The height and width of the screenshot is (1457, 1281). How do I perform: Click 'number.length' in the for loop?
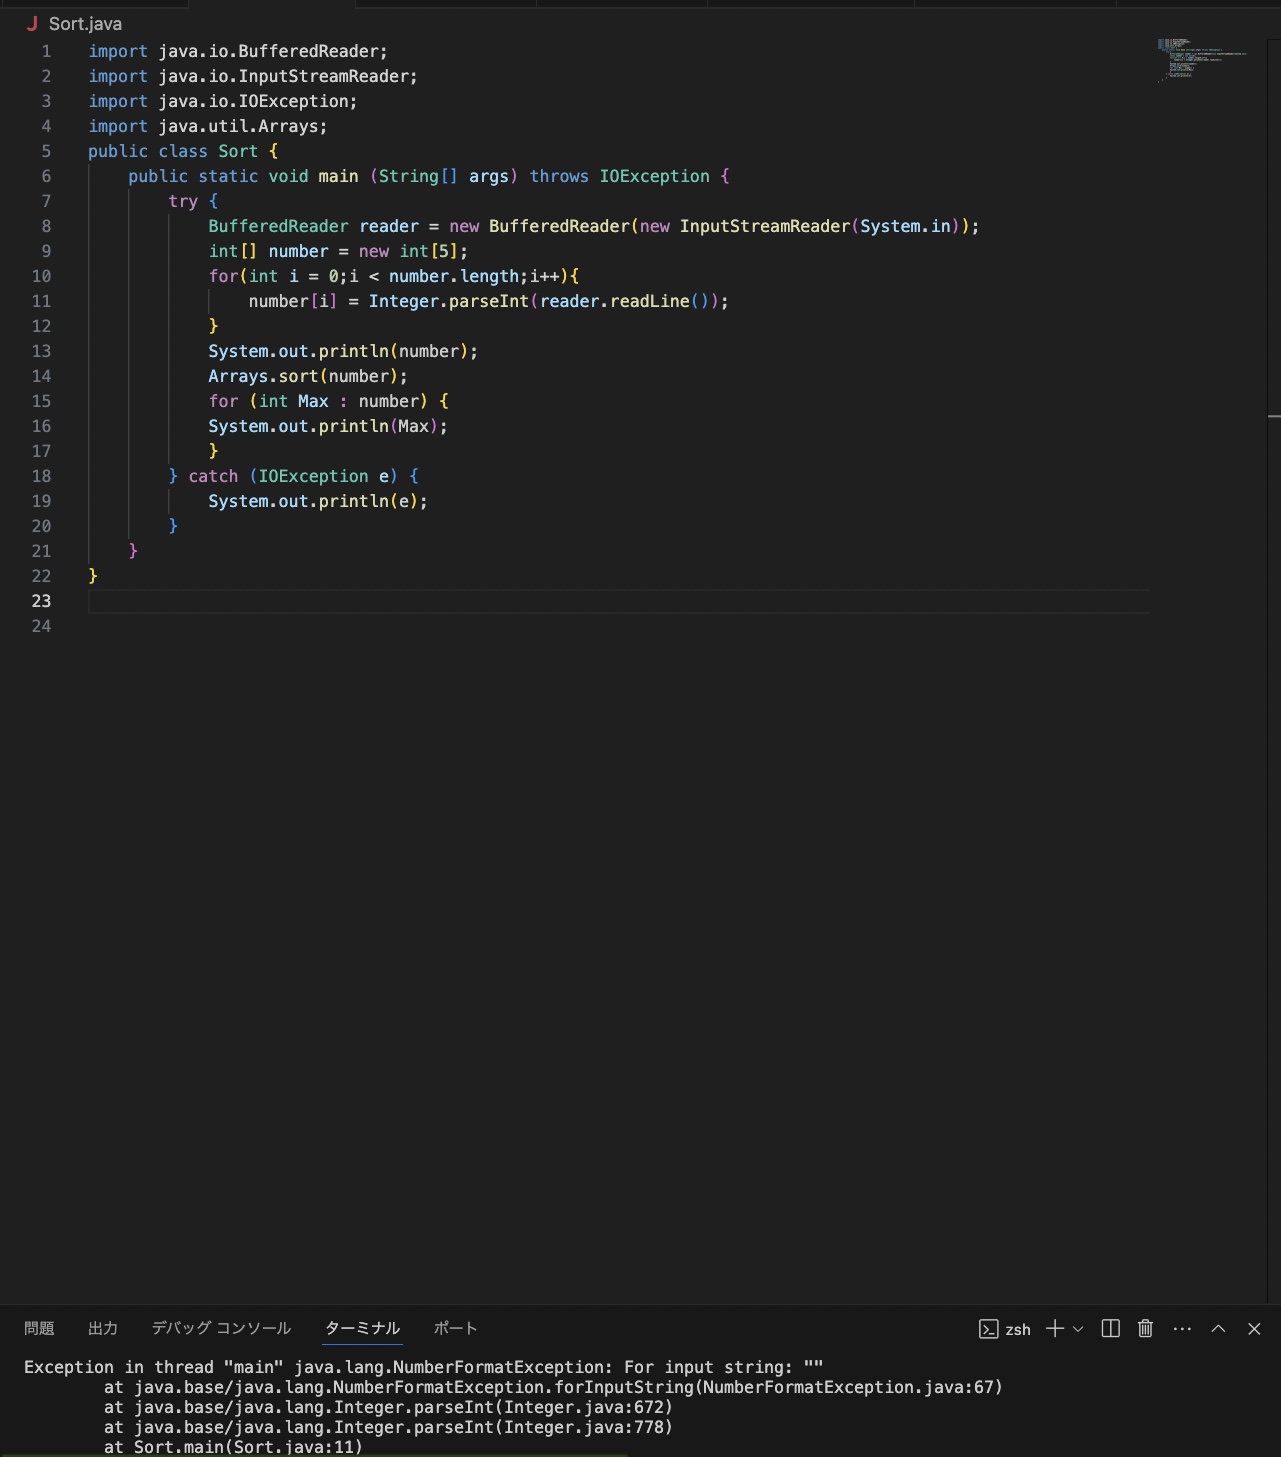(454, 276)
